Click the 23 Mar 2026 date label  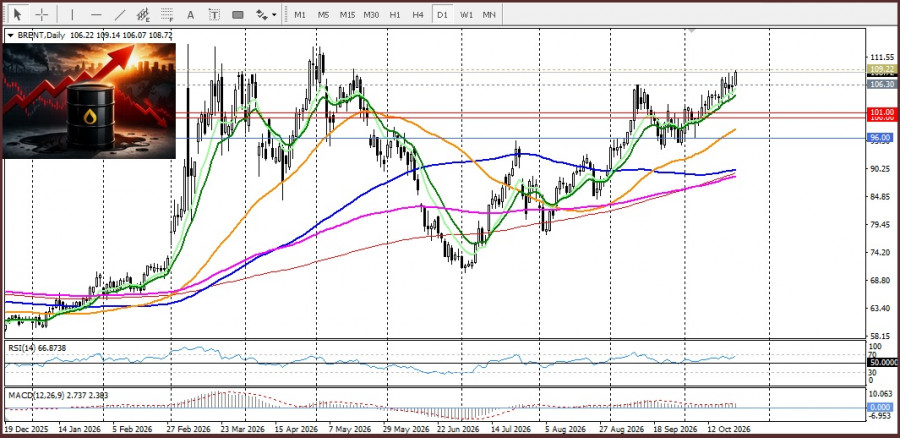coord(243,429)
